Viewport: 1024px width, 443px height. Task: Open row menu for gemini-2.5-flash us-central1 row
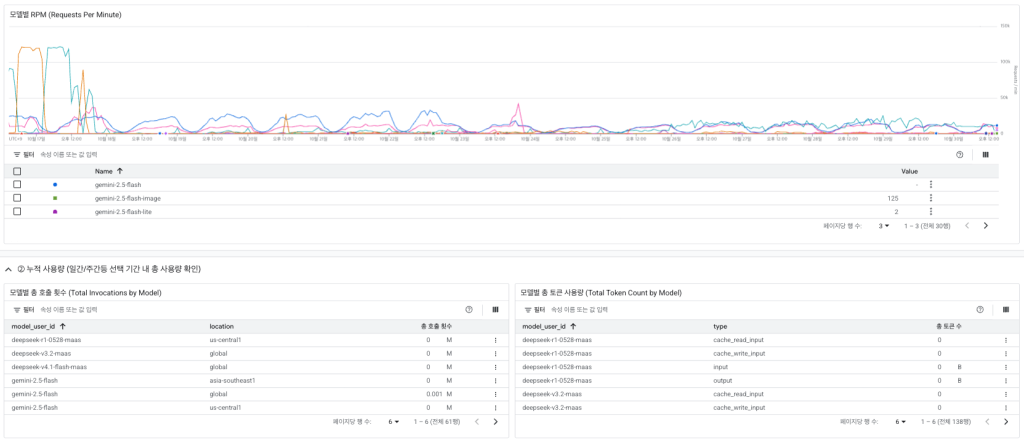tap(495, 408)
